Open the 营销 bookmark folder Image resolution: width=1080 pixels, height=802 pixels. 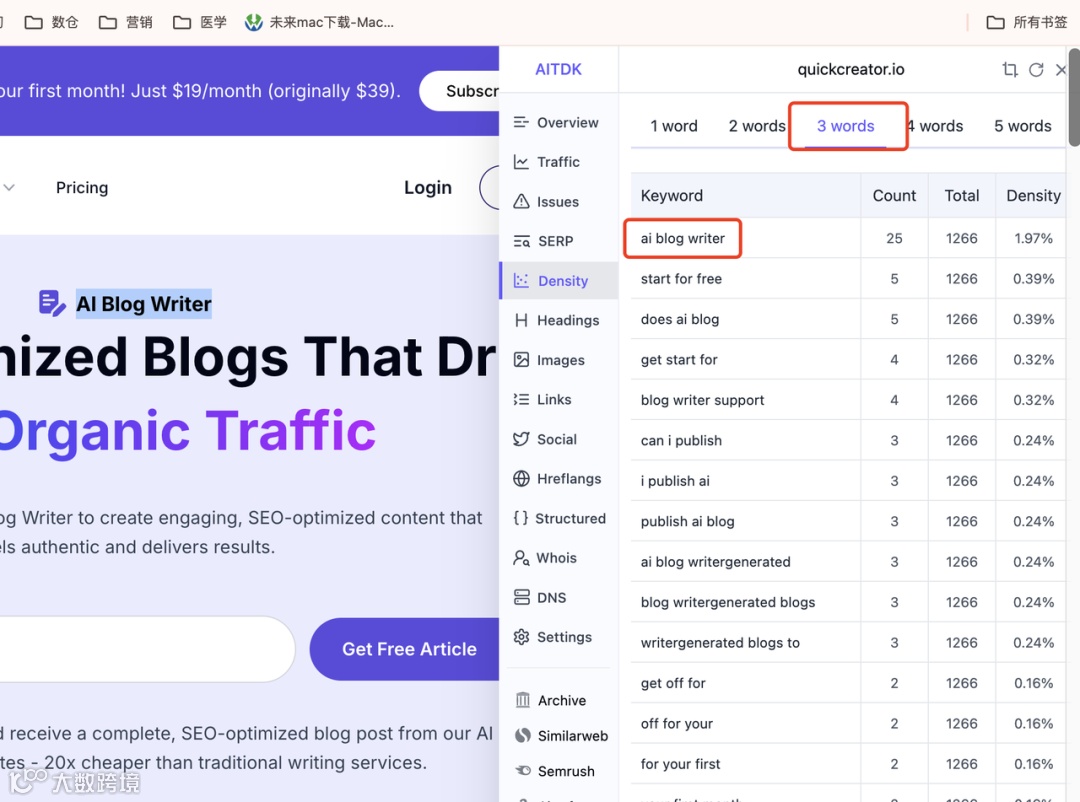(125, 22)
